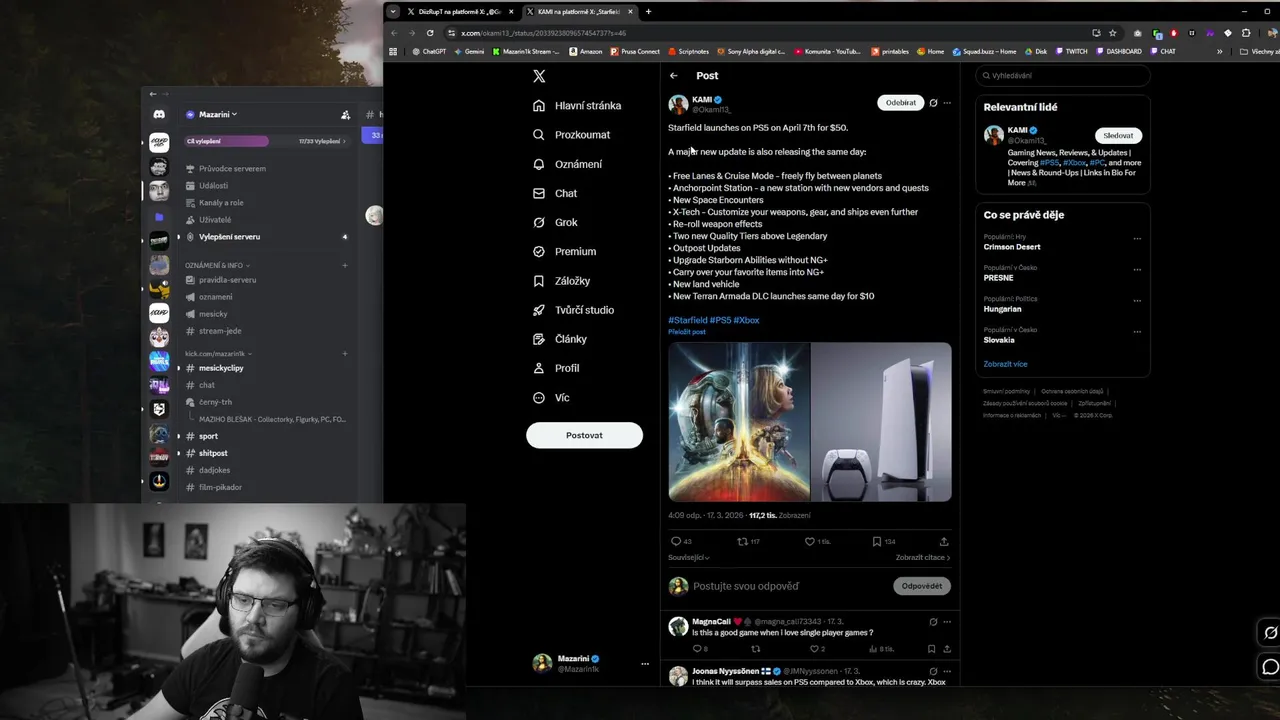Click the Postujte svou odpověď reply field

746,586
